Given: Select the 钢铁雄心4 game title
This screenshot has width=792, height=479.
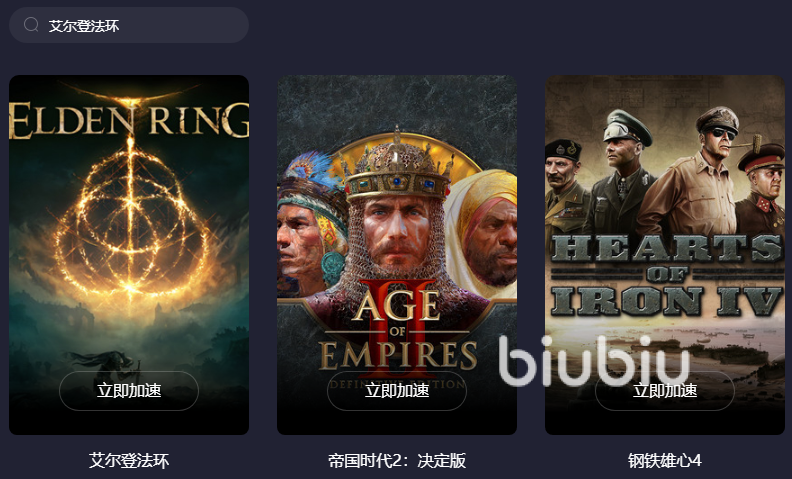Looking at the screenshot, I should click(665, 460).
